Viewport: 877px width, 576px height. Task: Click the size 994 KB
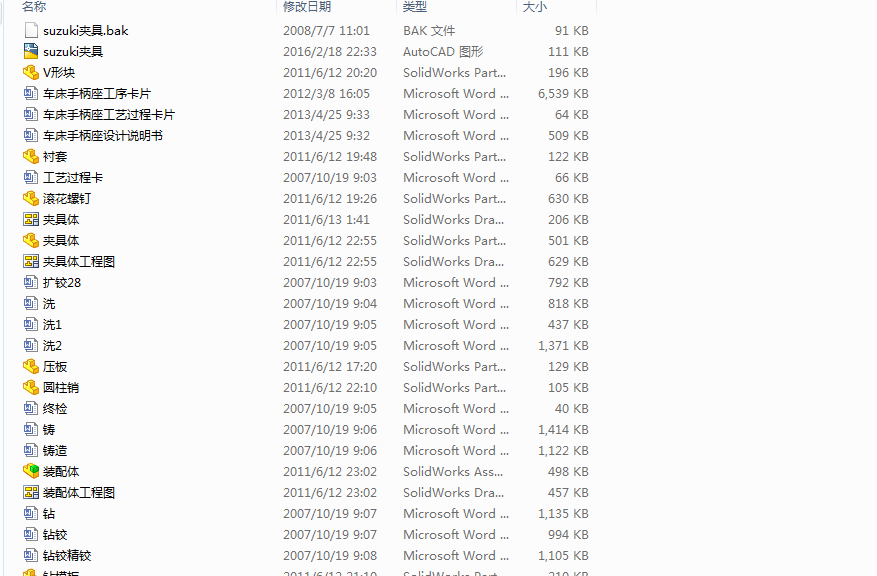[568, 534]
